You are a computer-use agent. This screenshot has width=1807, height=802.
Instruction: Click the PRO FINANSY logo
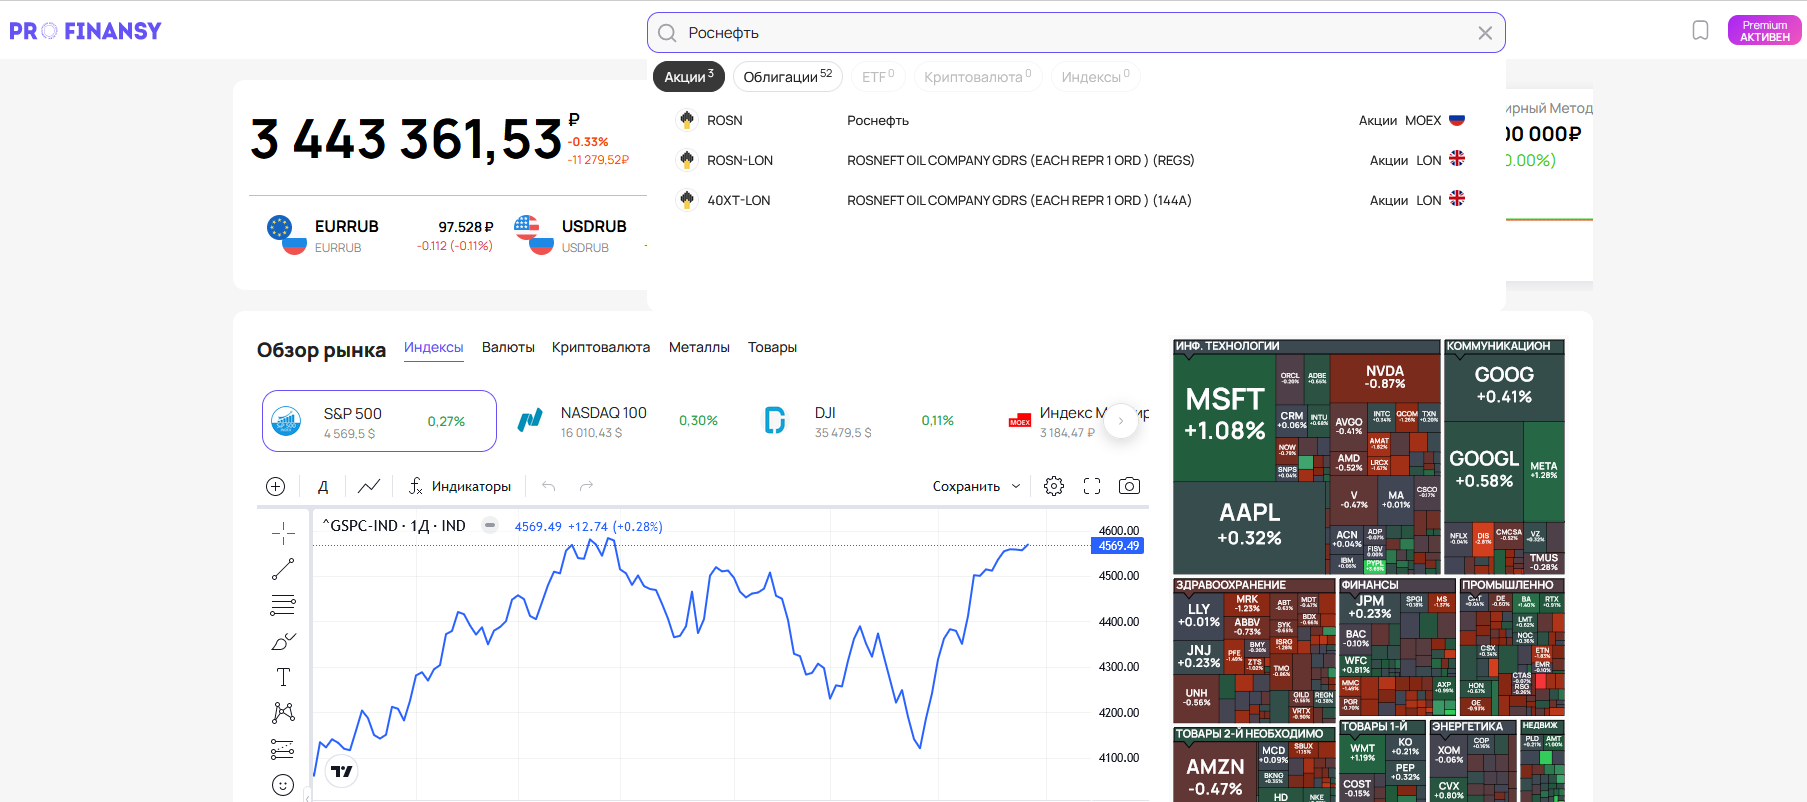85,31
